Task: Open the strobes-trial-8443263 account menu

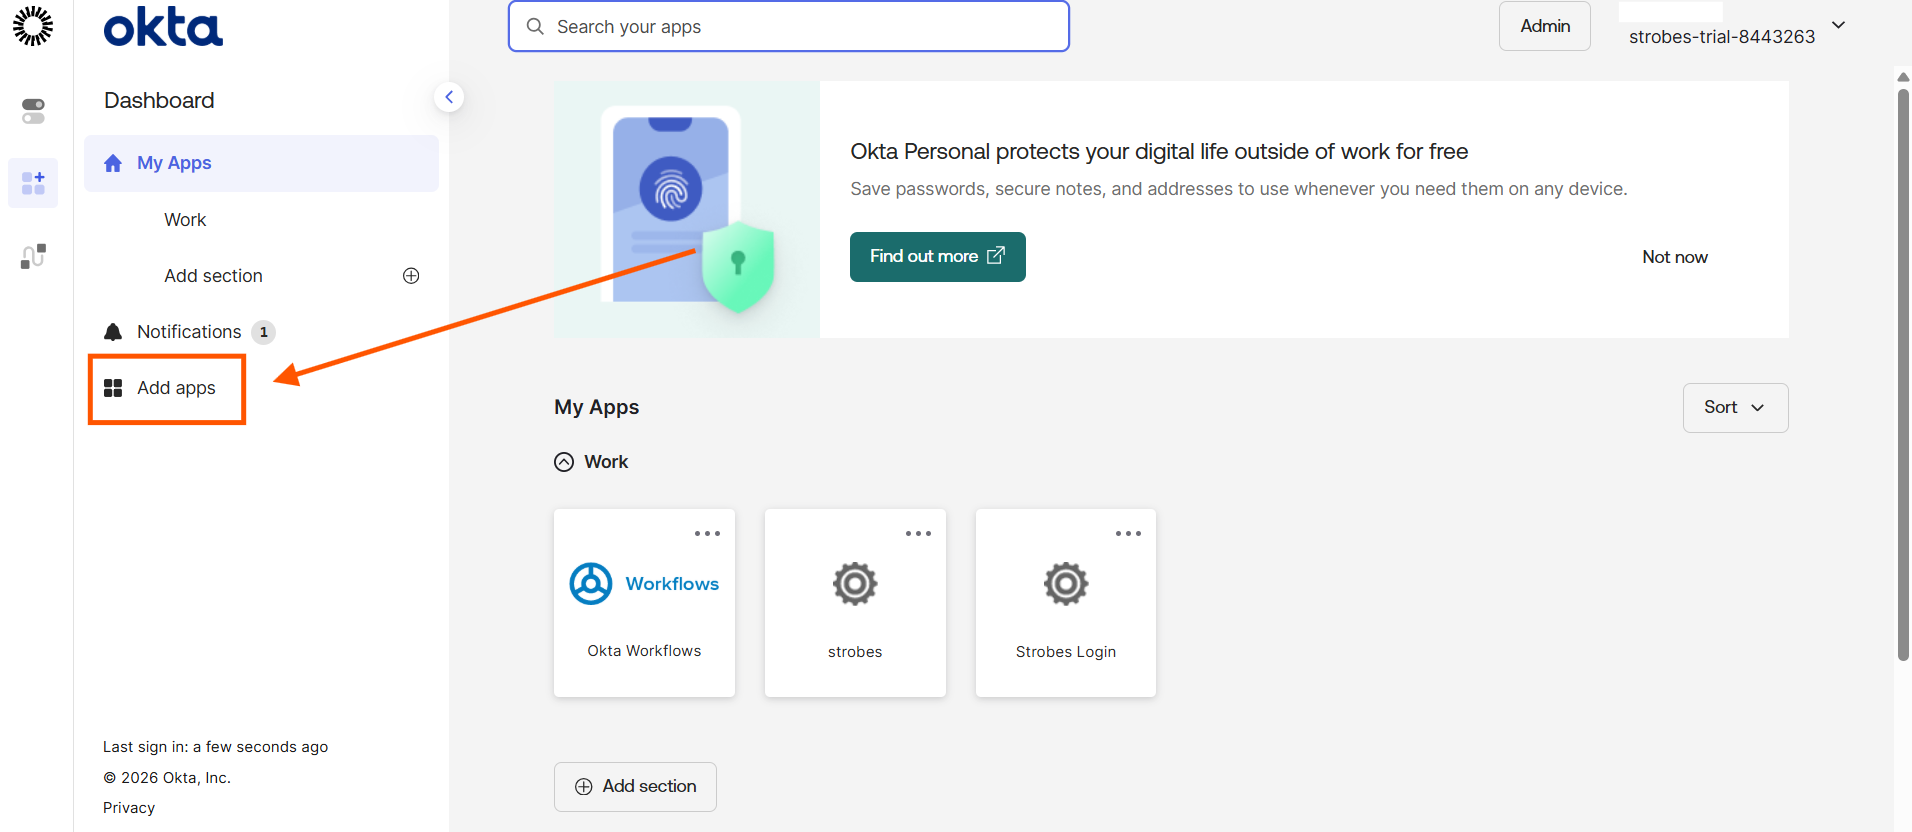Action: (x=1722, y=37)
